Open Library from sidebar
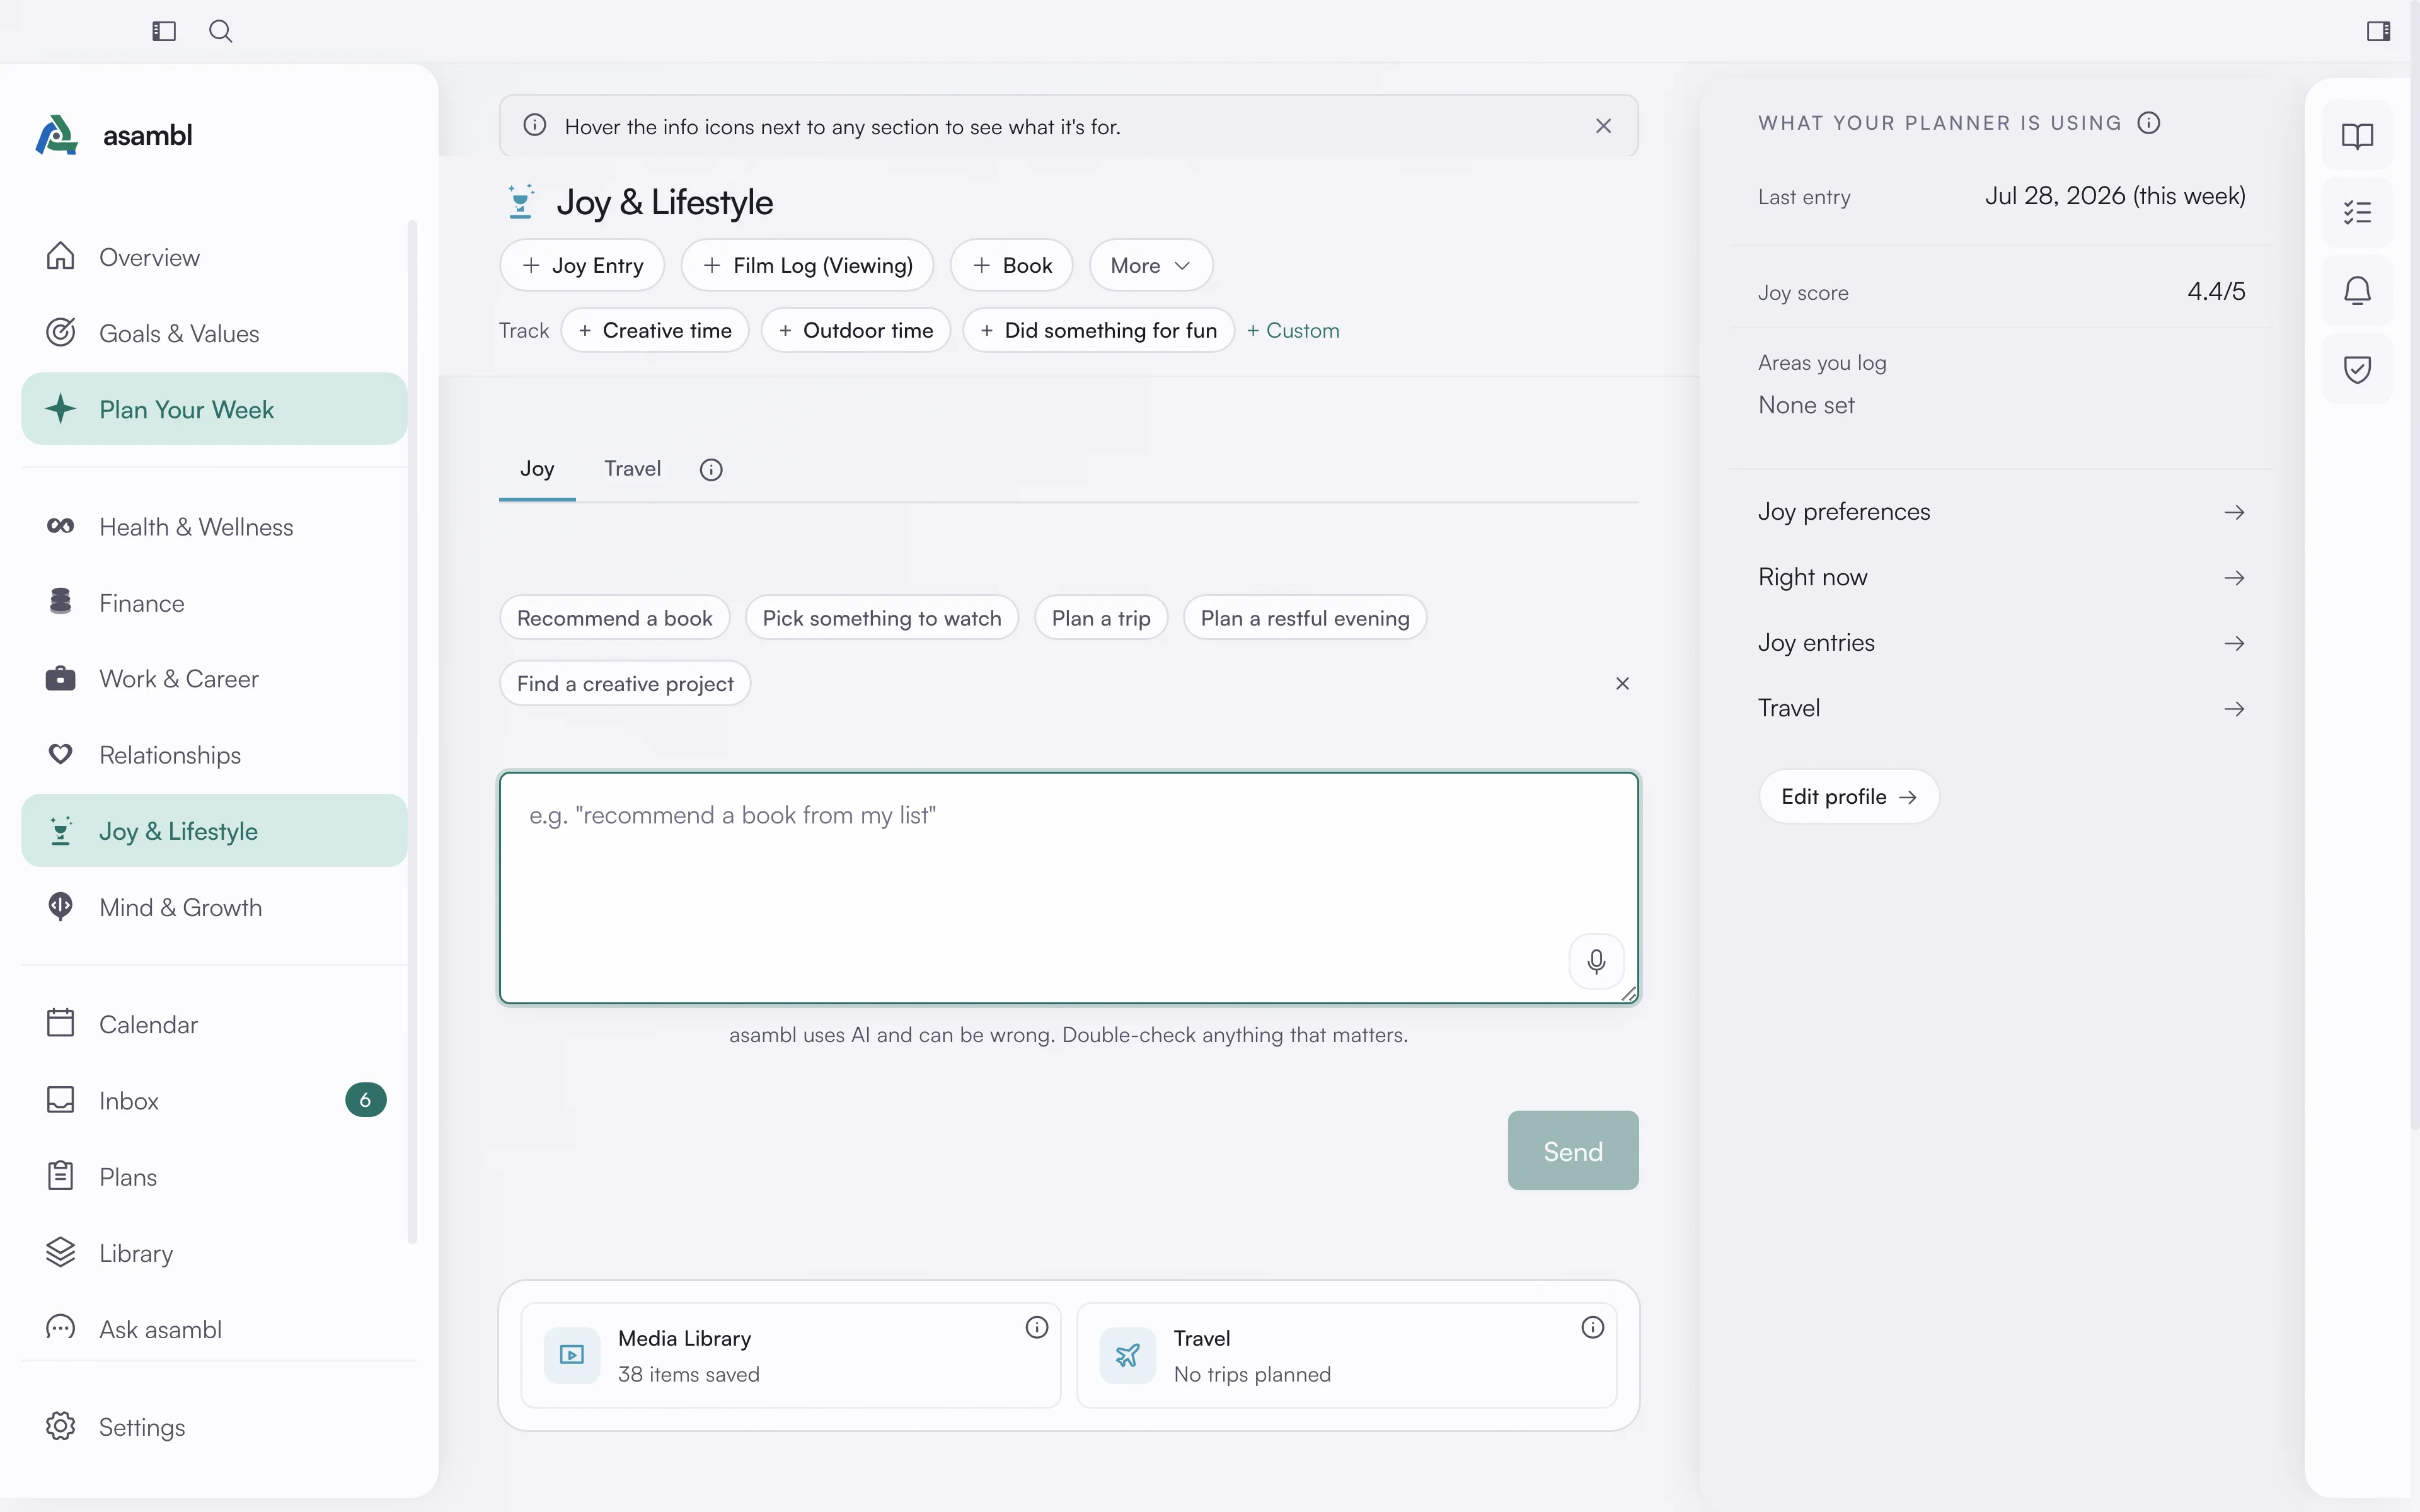The width and height of the screenshot is (2420, 1512). click(214, 1253)
